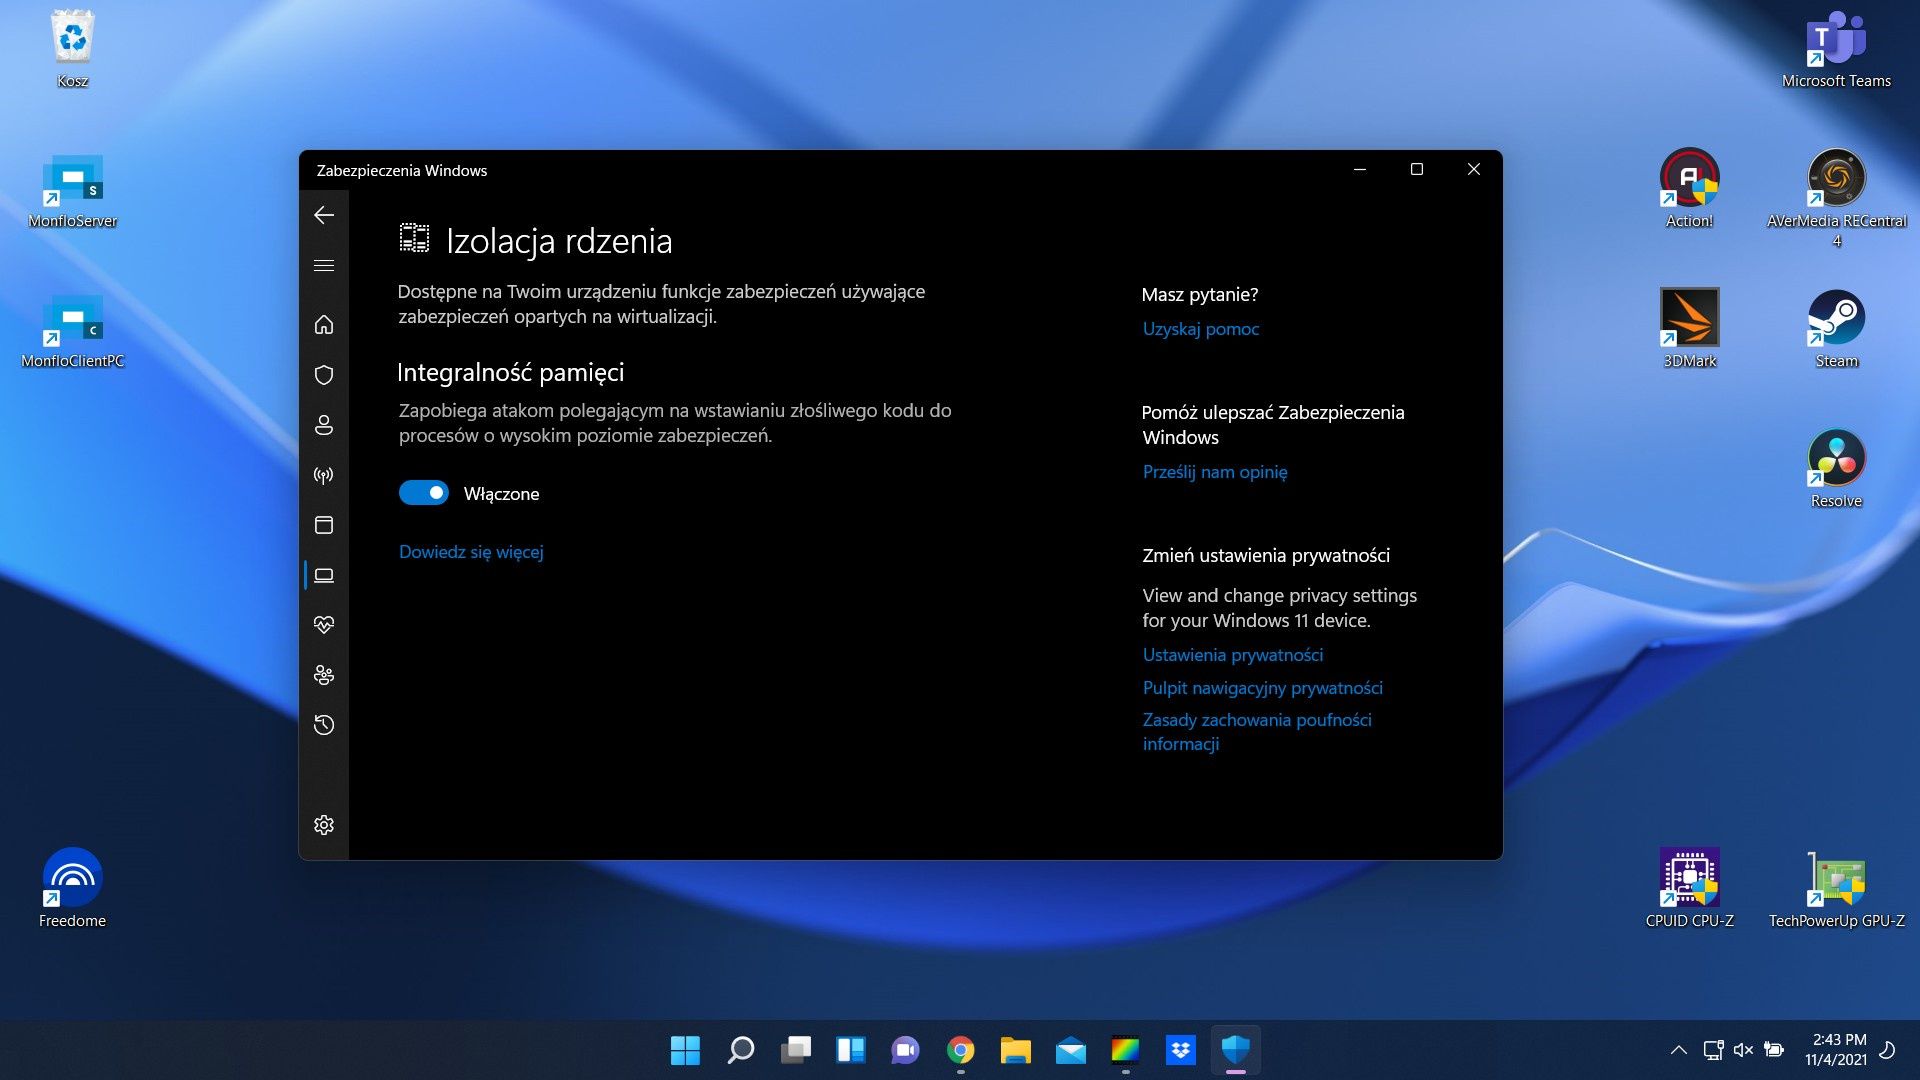Open App and browser control icon

tap(324, 525)
